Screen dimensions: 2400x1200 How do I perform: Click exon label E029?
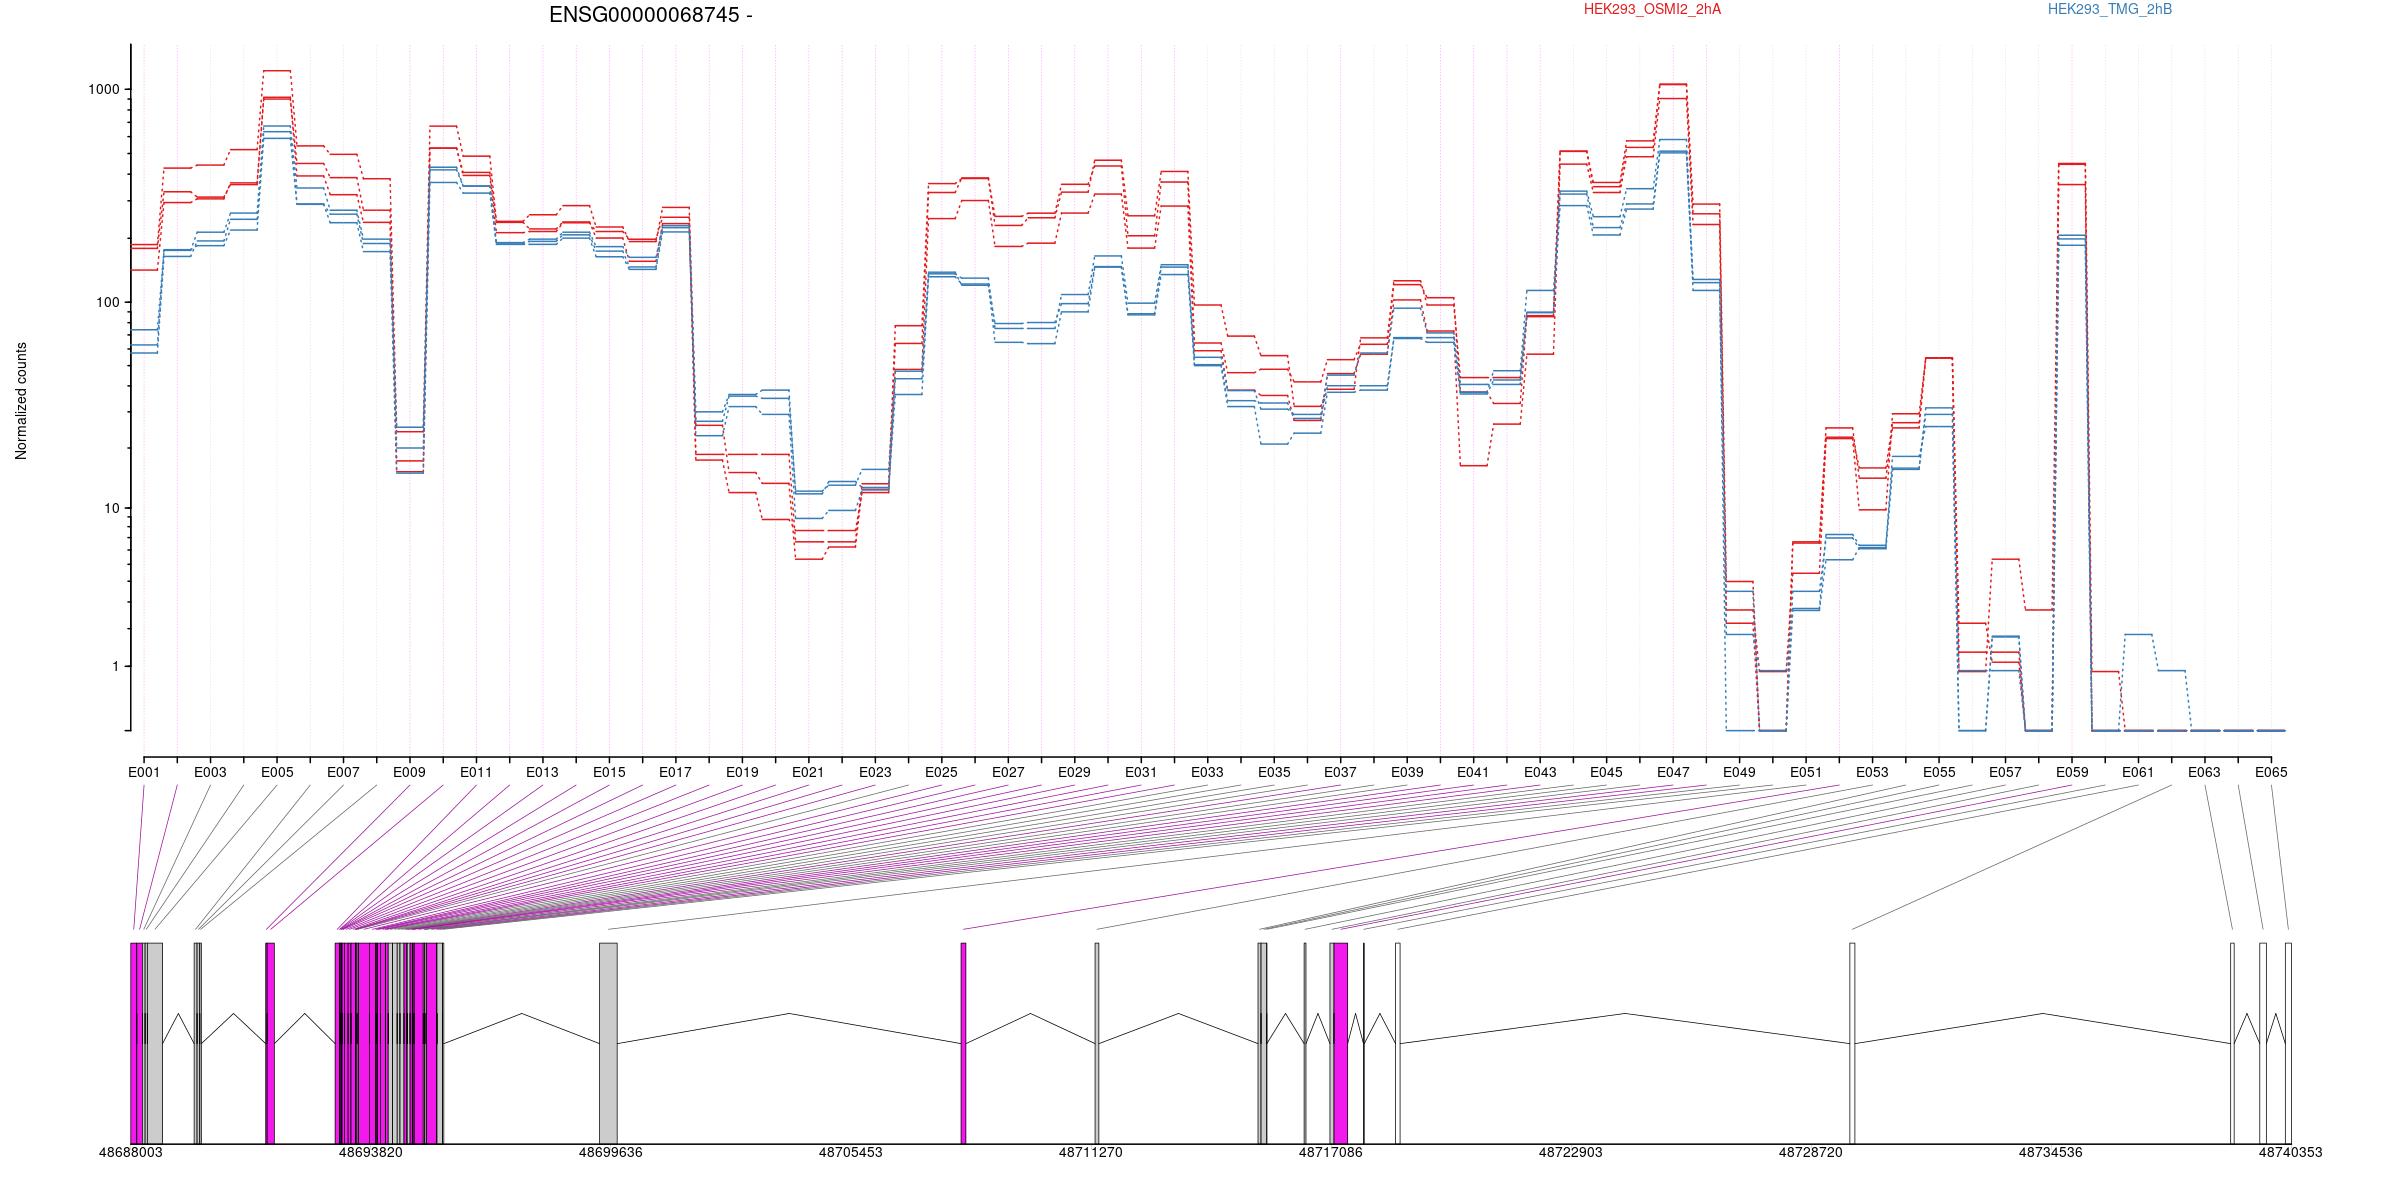(x=1074, y=772)
